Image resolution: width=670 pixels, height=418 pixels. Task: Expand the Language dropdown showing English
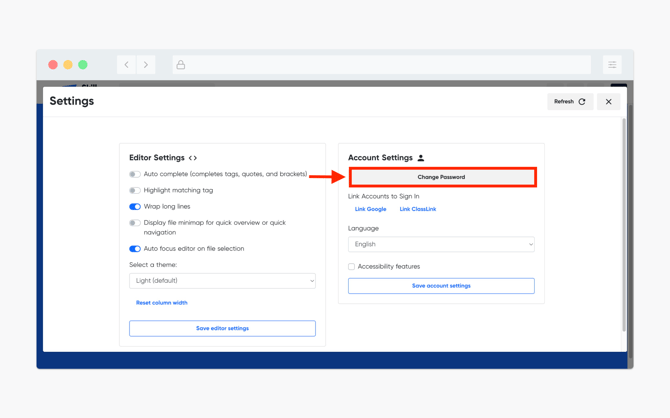(441, 244)
